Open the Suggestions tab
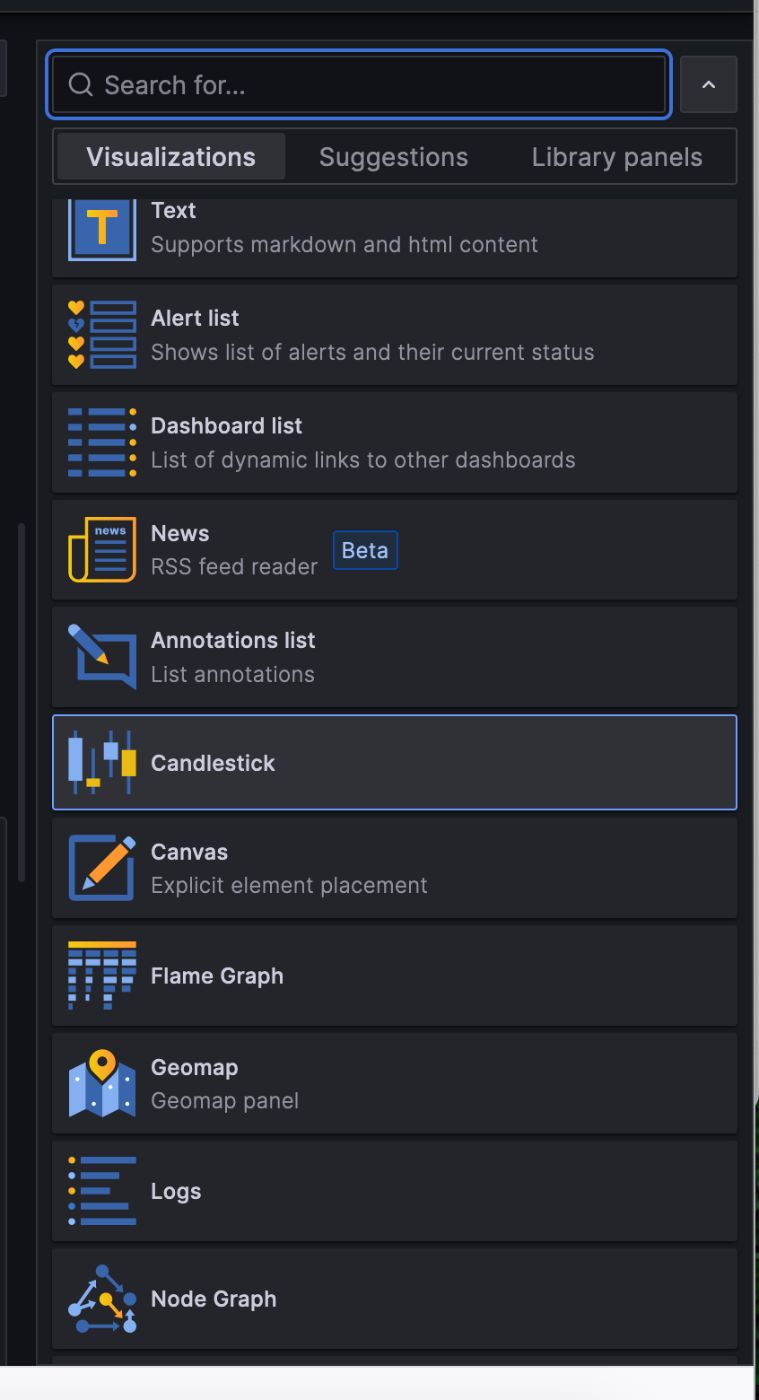Image resolution: width=759 pixels, height=1400 pixels. [x=393, y=157]
